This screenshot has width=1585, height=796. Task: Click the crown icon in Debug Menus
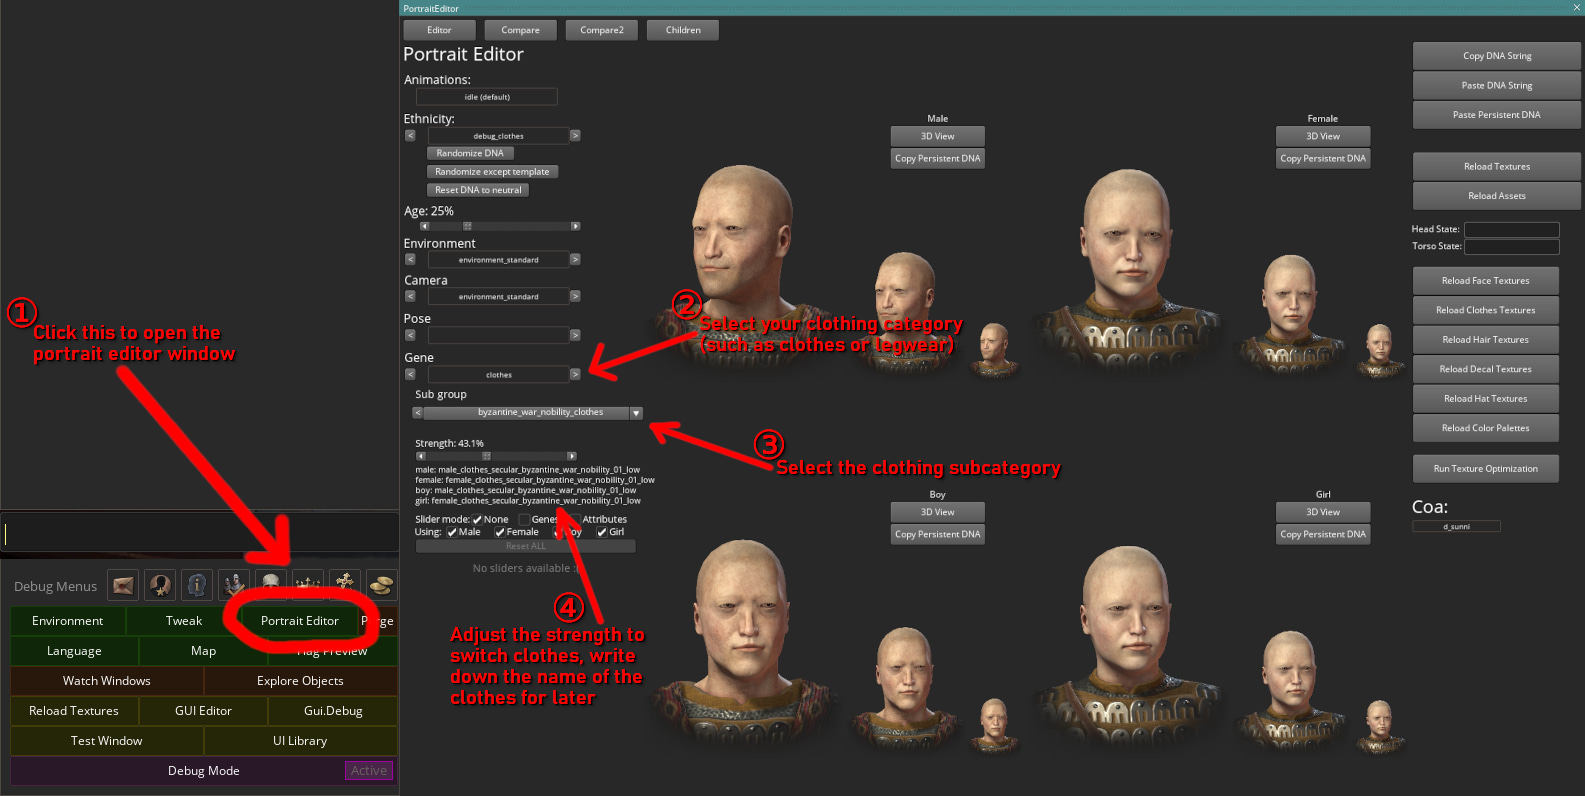pyautogui.click(x=308, y=585)
